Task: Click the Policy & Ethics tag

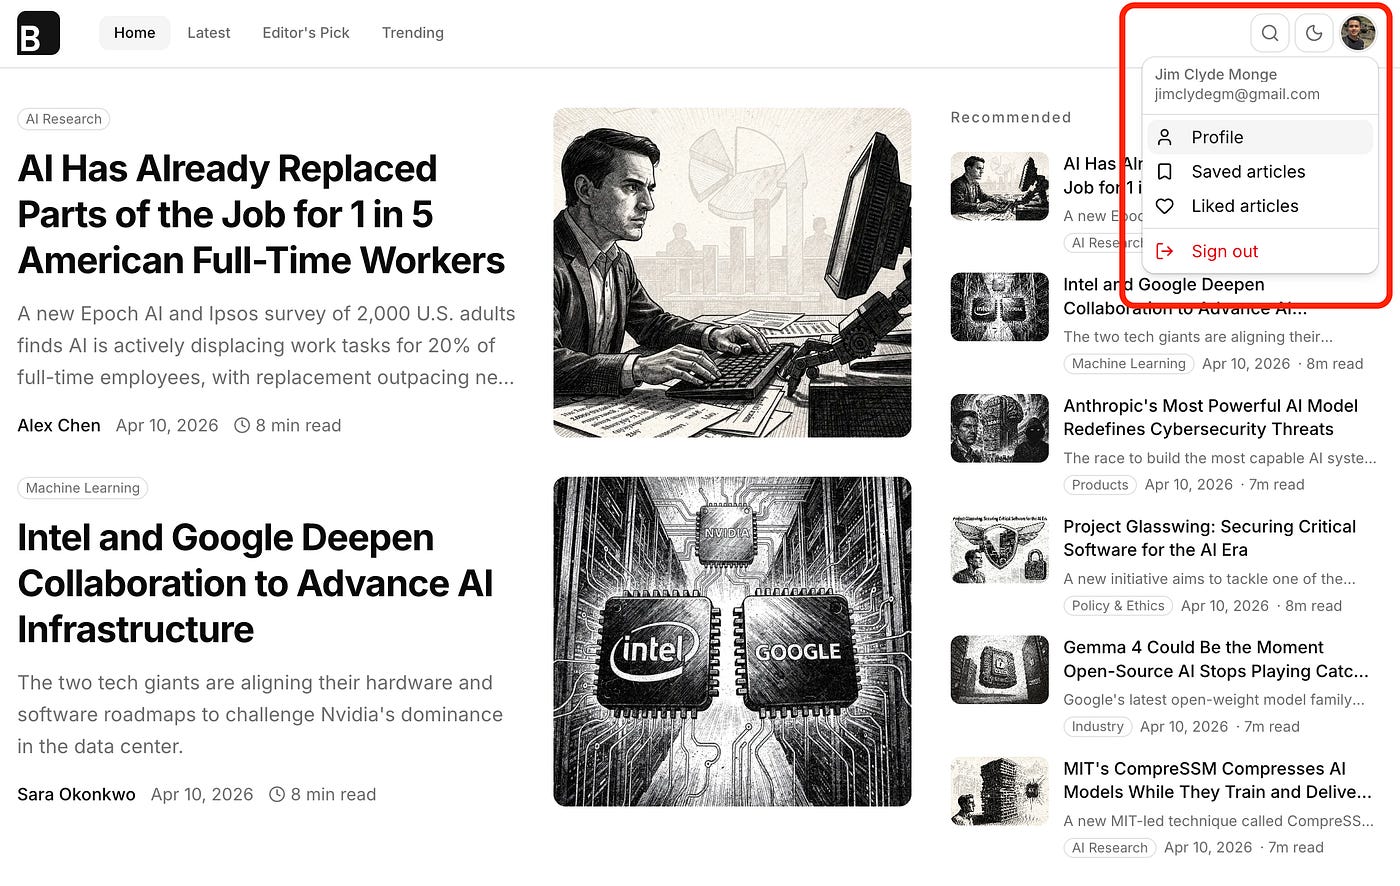Action: (1118, 606)
